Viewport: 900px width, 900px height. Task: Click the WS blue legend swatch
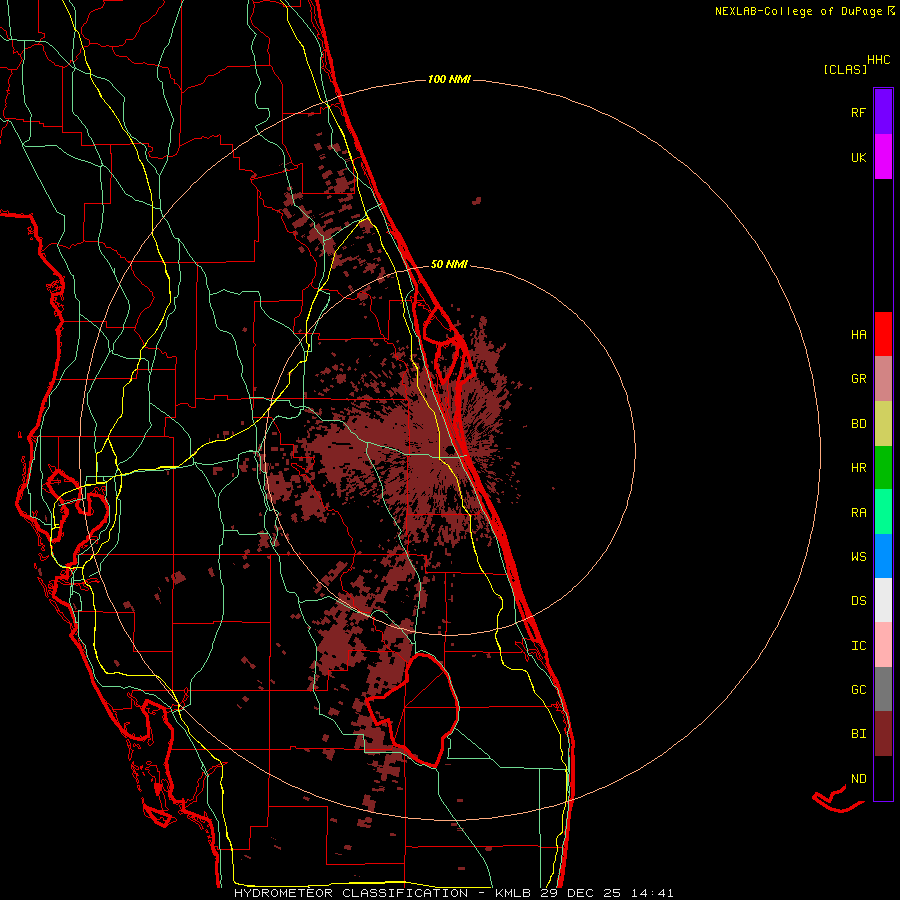click(883, 556)
